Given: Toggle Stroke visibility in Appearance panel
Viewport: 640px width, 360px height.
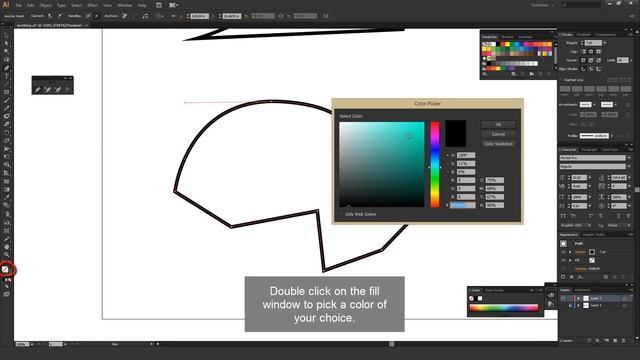Looking at the screenshot, I should [x=563, y=252].
